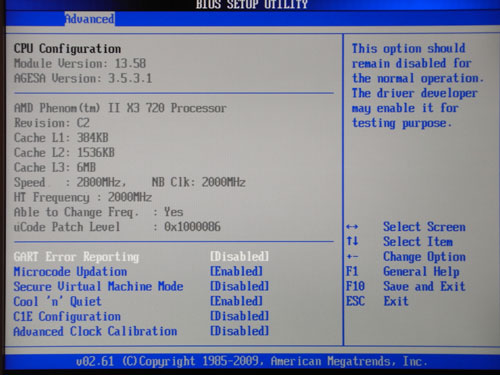Click the up-down arrows icon

coord(352,241)
